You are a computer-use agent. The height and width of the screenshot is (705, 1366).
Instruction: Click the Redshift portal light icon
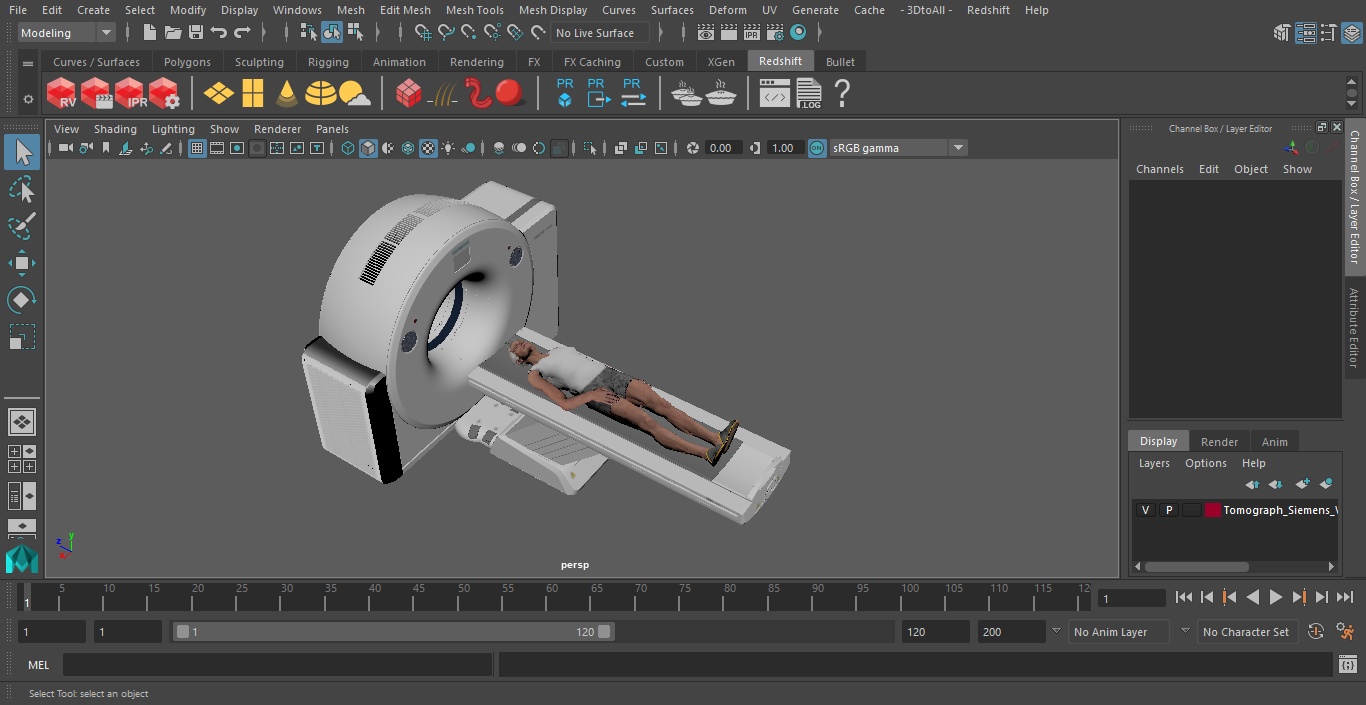[253, 94]
